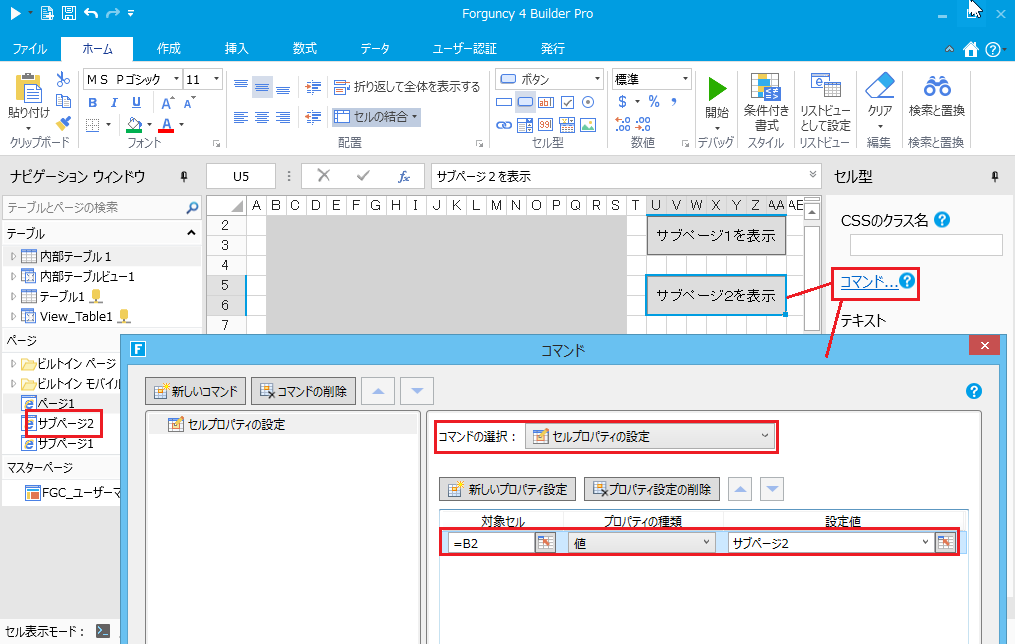Click 折り返して全体を表示する wrap text
Viewport: 1015px width, 644px height.
pyautogui.click(x=407, y=86)
